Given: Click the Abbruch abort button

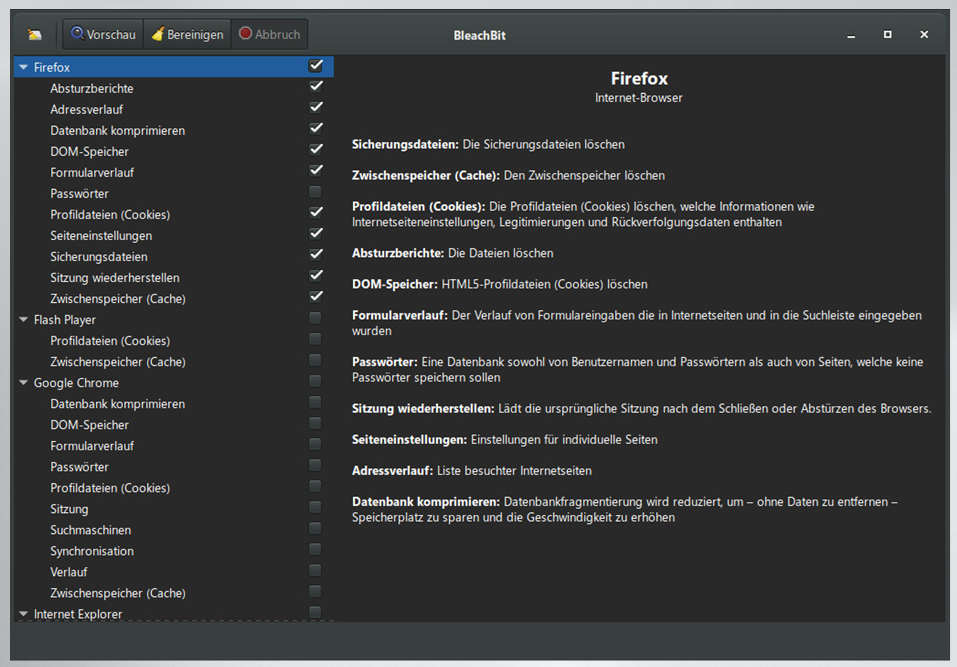Looking at the screenshot, I should (x=269, y=34).
